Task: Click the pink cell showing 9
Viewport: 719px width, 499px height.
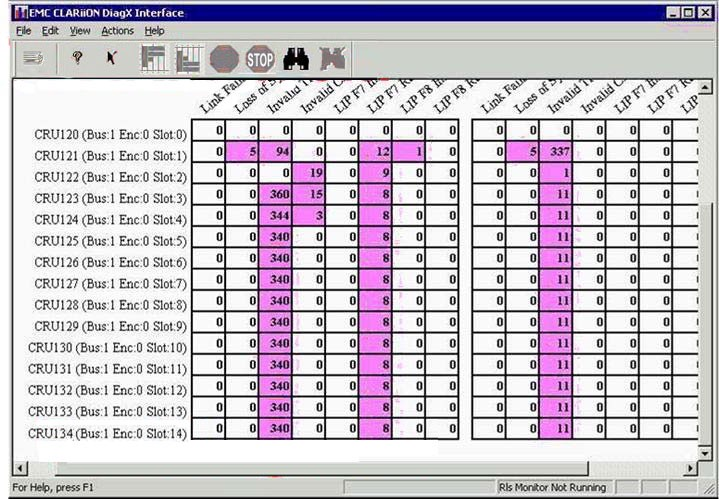Action: click(x=375, y=172)
